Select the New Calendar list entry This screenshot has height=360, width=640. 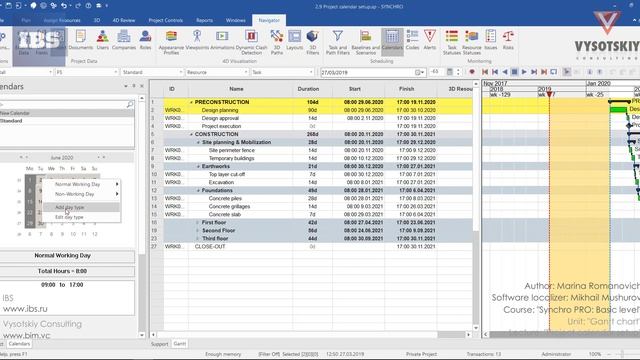click(x=67, y=113)
